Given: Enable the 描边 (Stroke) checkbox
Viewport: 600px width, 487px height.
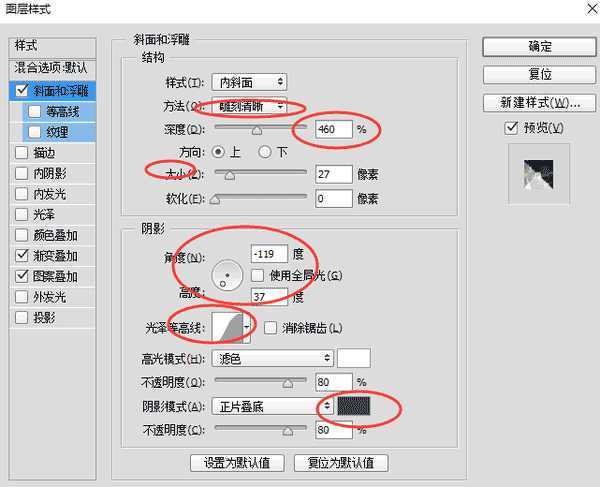Looking at the screenshot, I should [22, 152].
